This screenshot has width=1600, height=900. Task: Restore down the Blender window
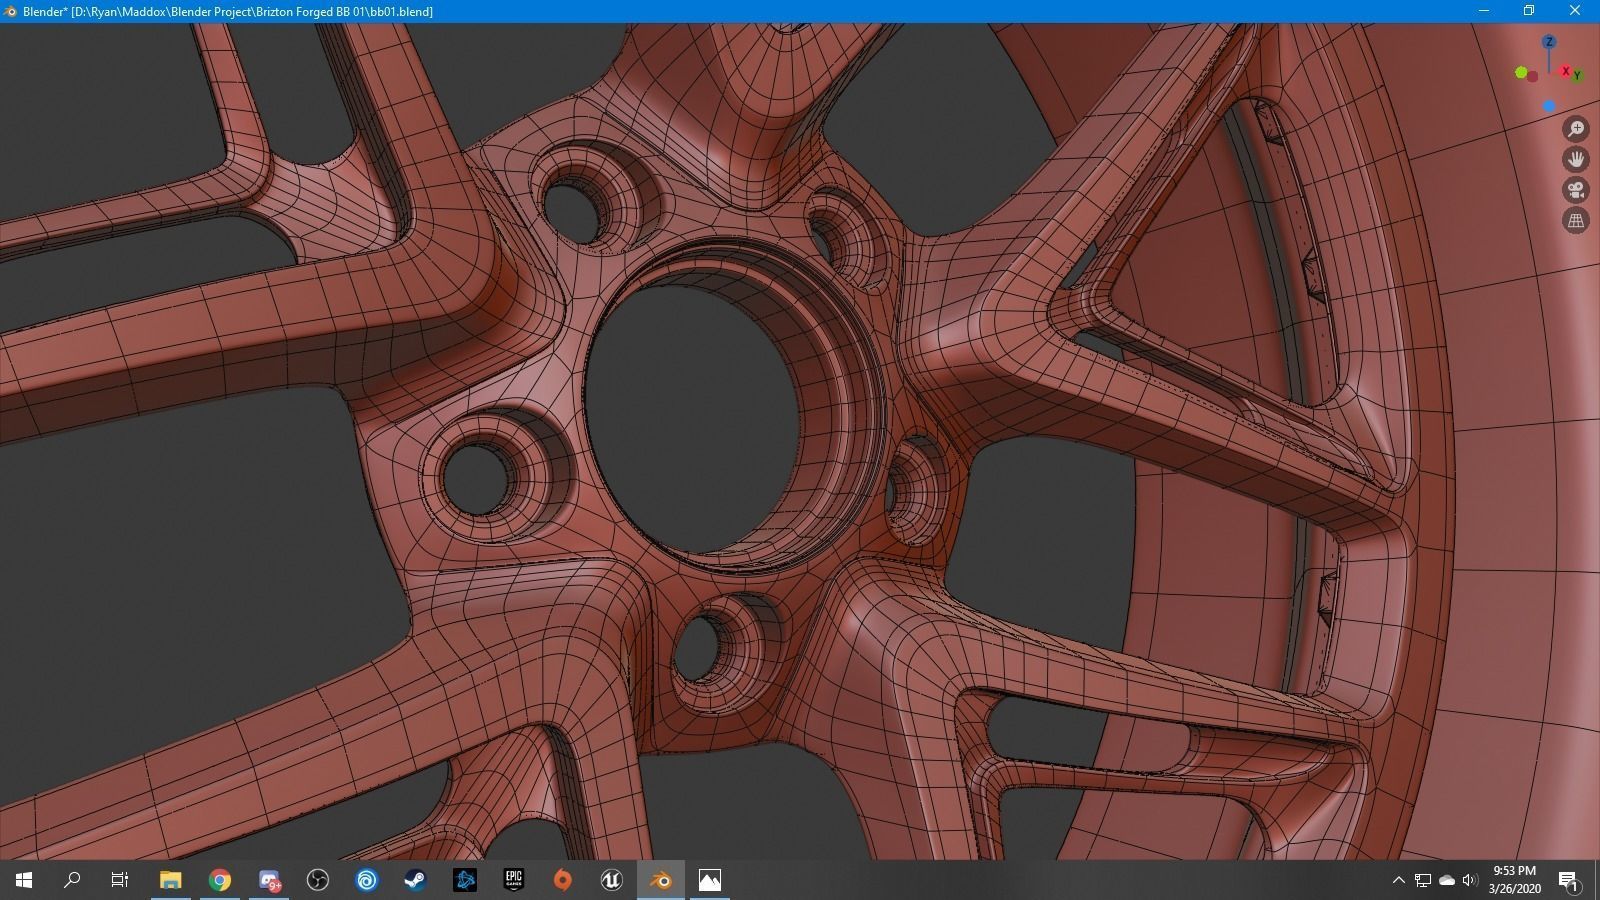pos(1529,11)
